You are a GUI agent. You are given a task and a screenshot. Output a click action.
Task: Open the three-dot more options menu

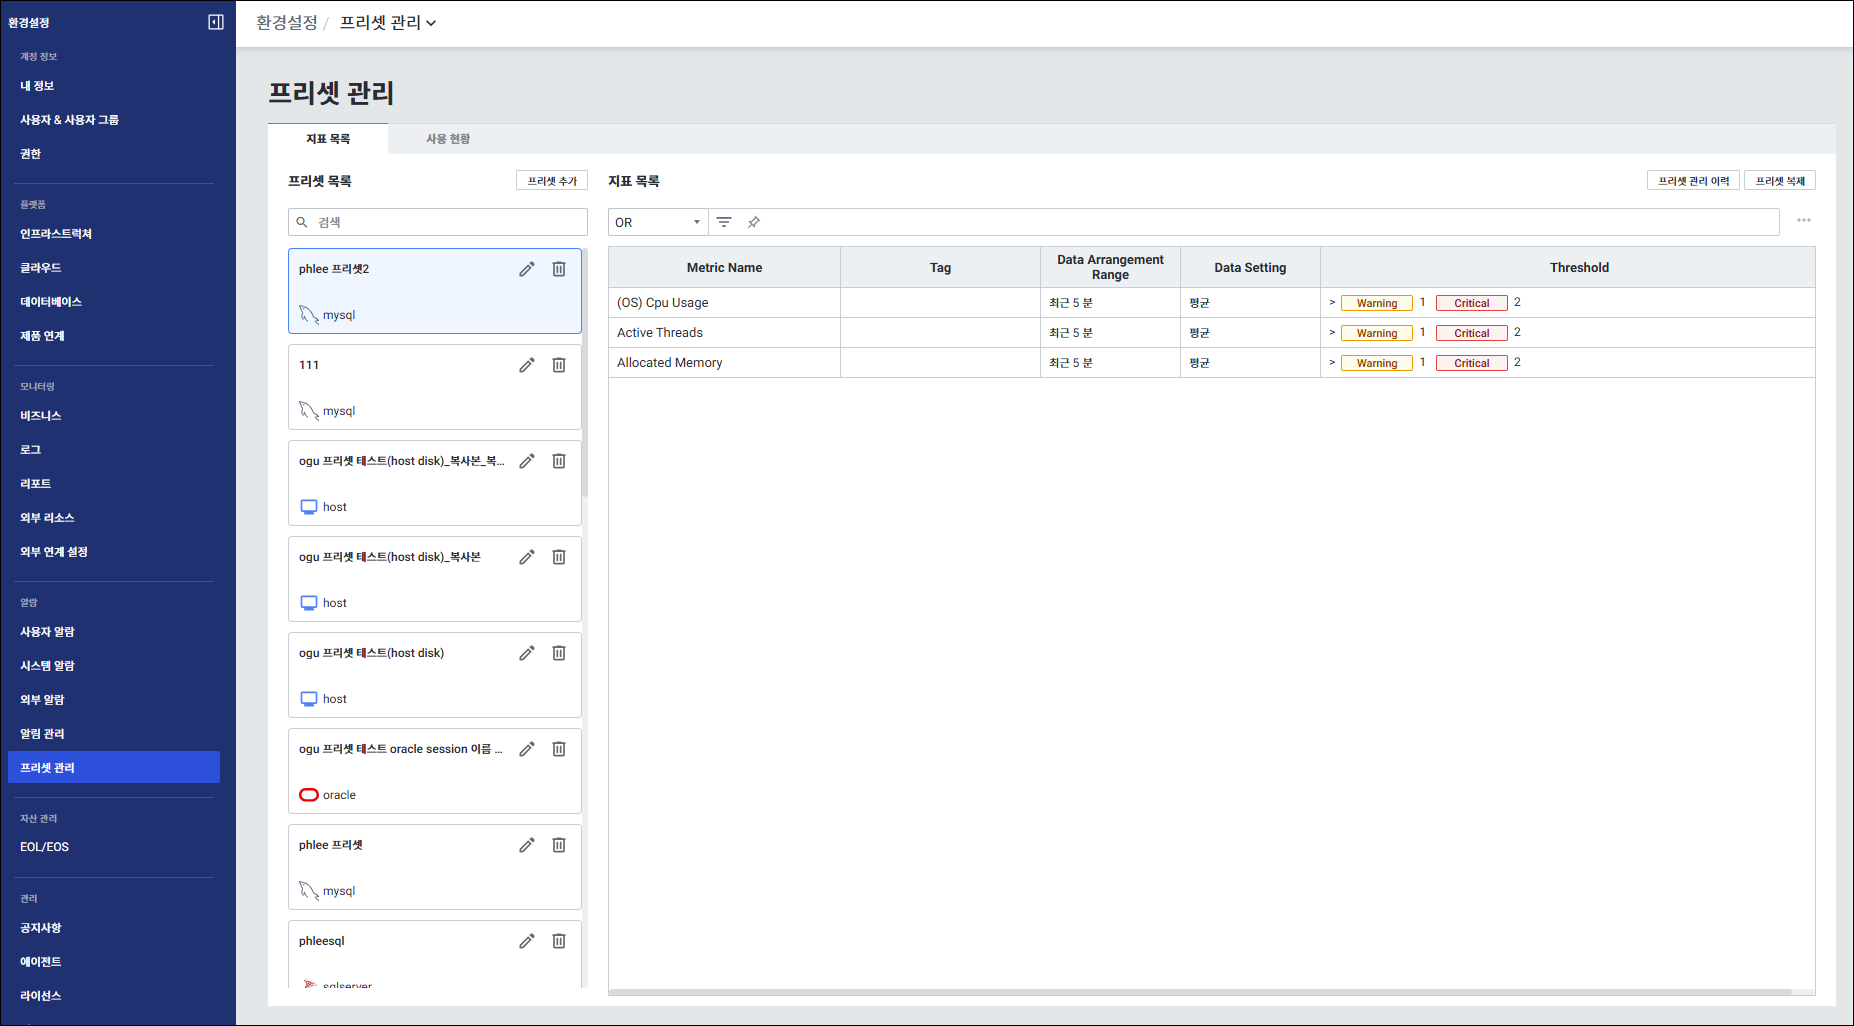click(x=1803, y=221)
